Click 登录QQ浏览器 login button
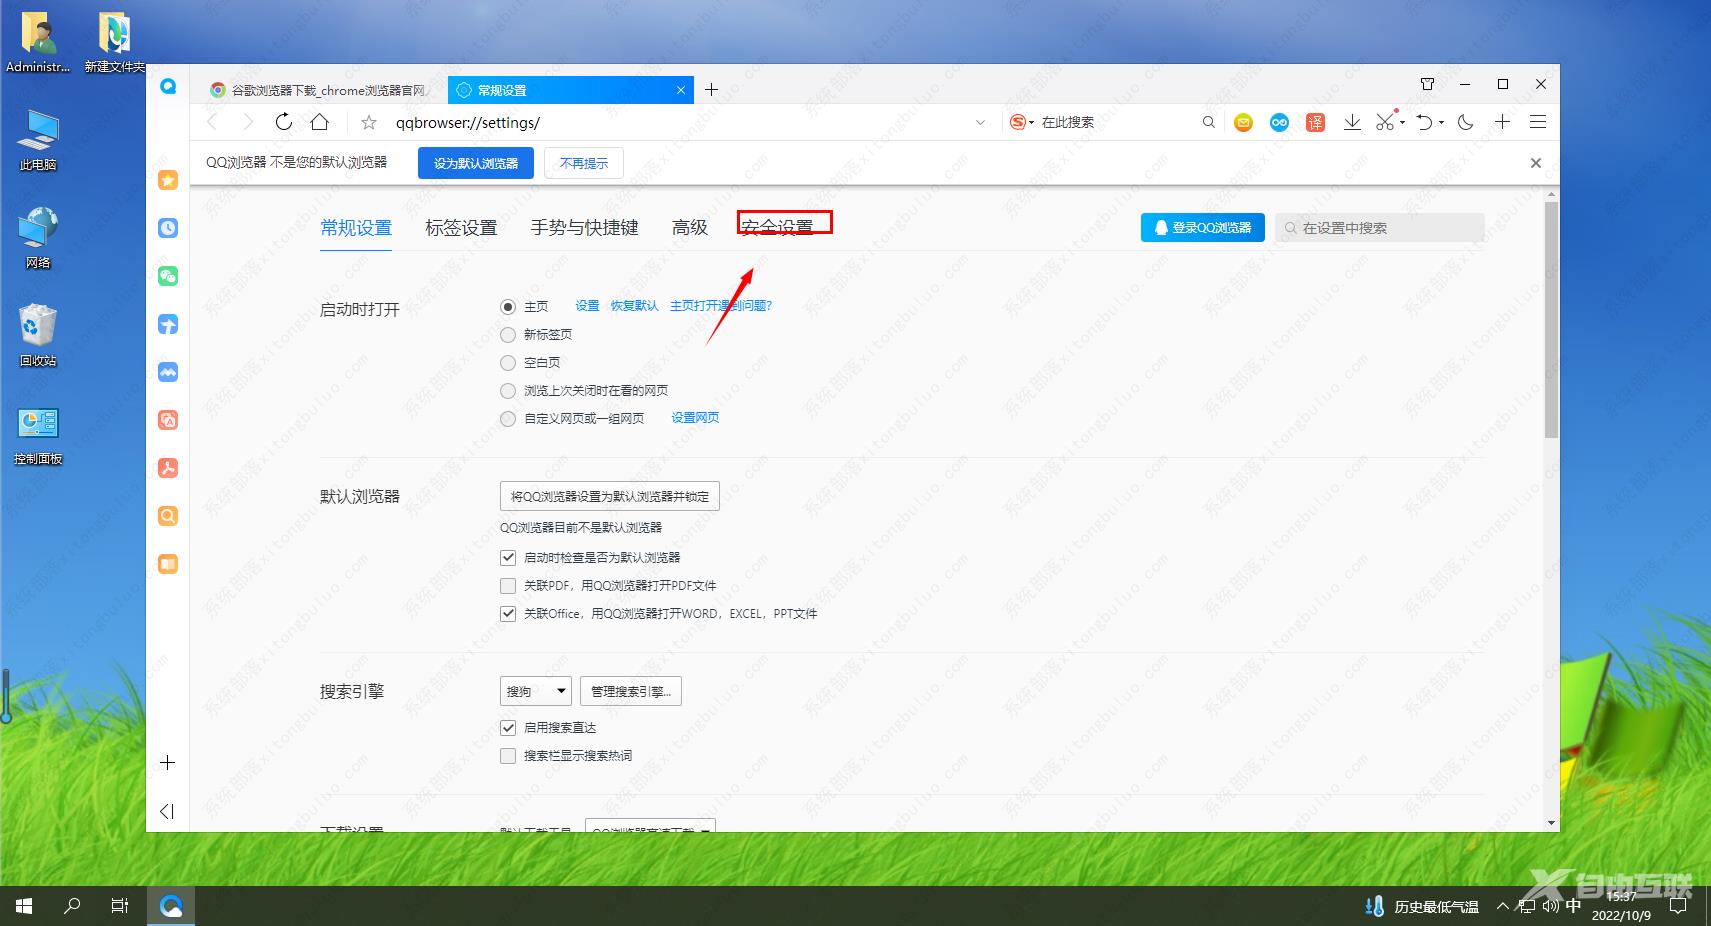 [1203, 228]
